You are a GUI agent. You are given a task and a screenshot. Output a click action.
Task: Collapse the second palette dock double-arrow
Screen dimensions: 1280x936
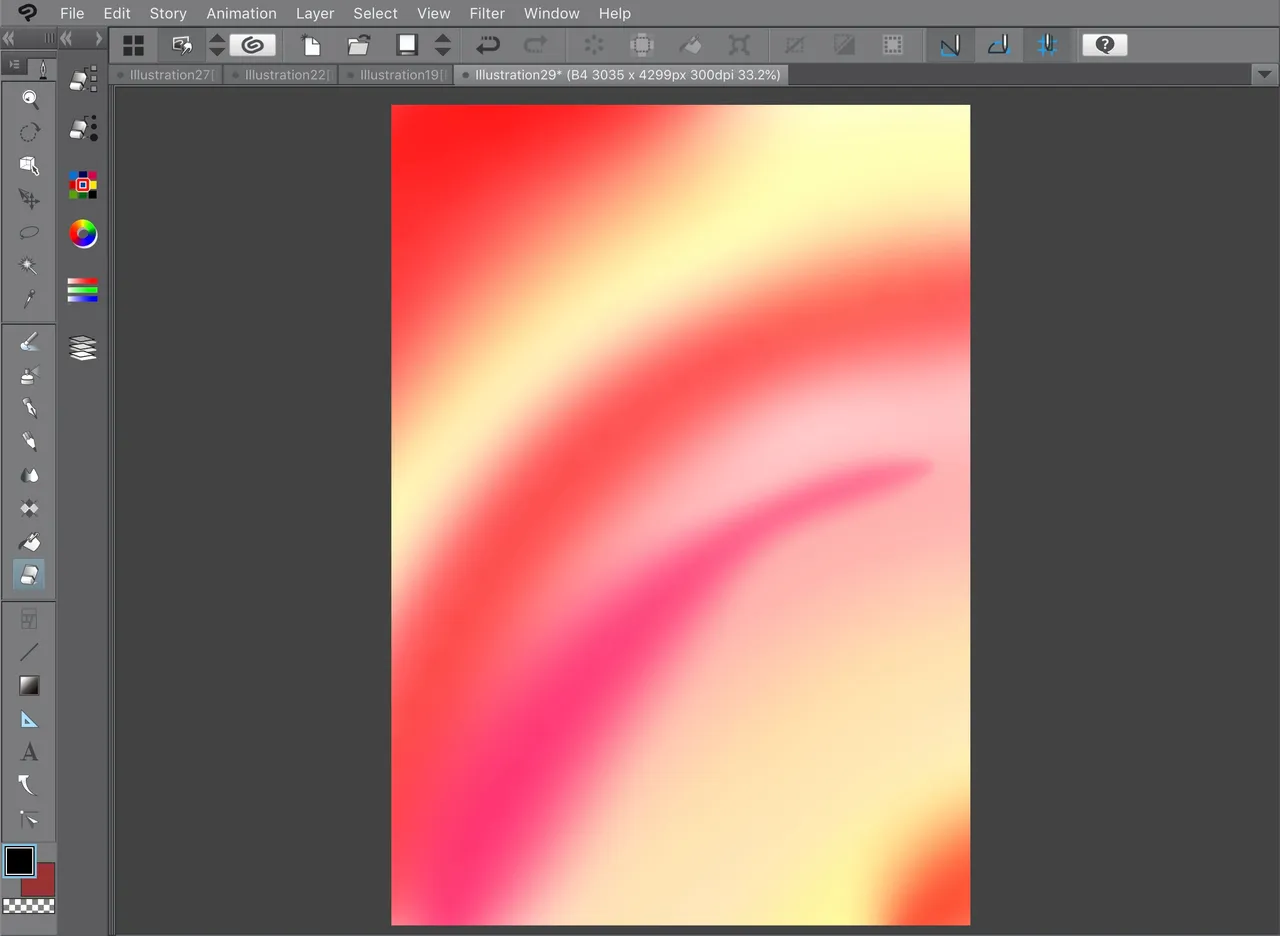(x=67, y=39)
